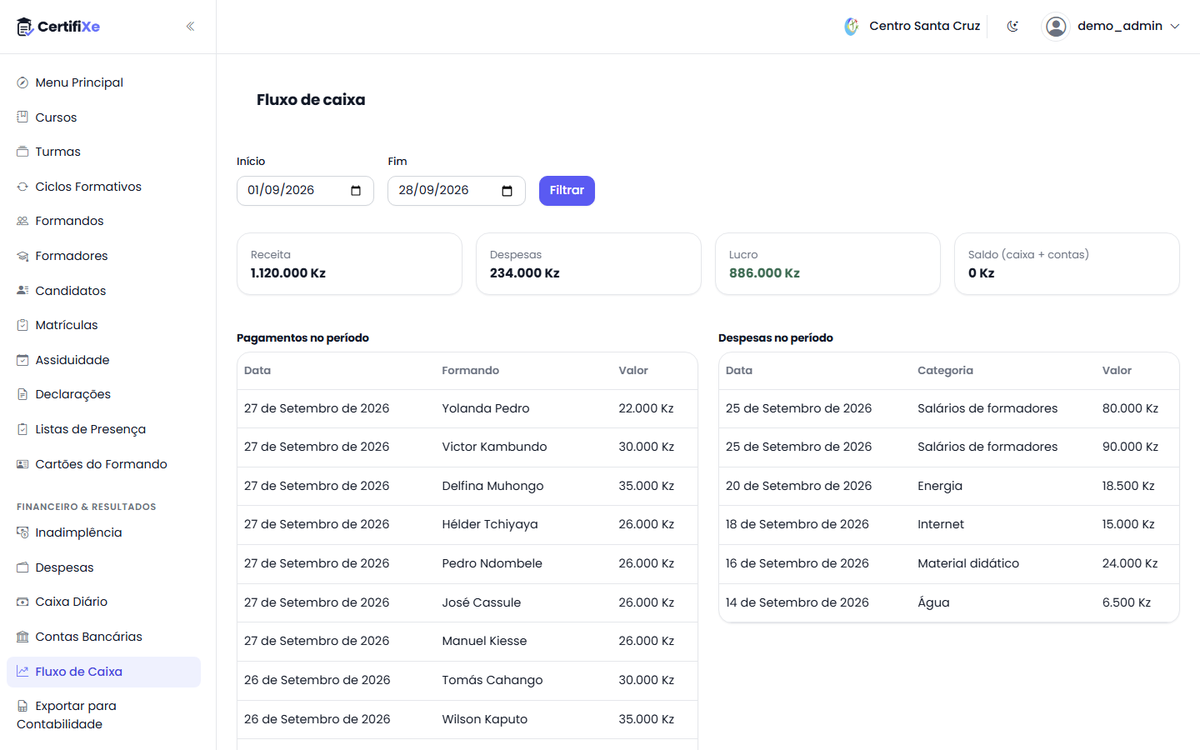Click the Energia expense category cell
1200x750 pixels.
tap(940, 486)
